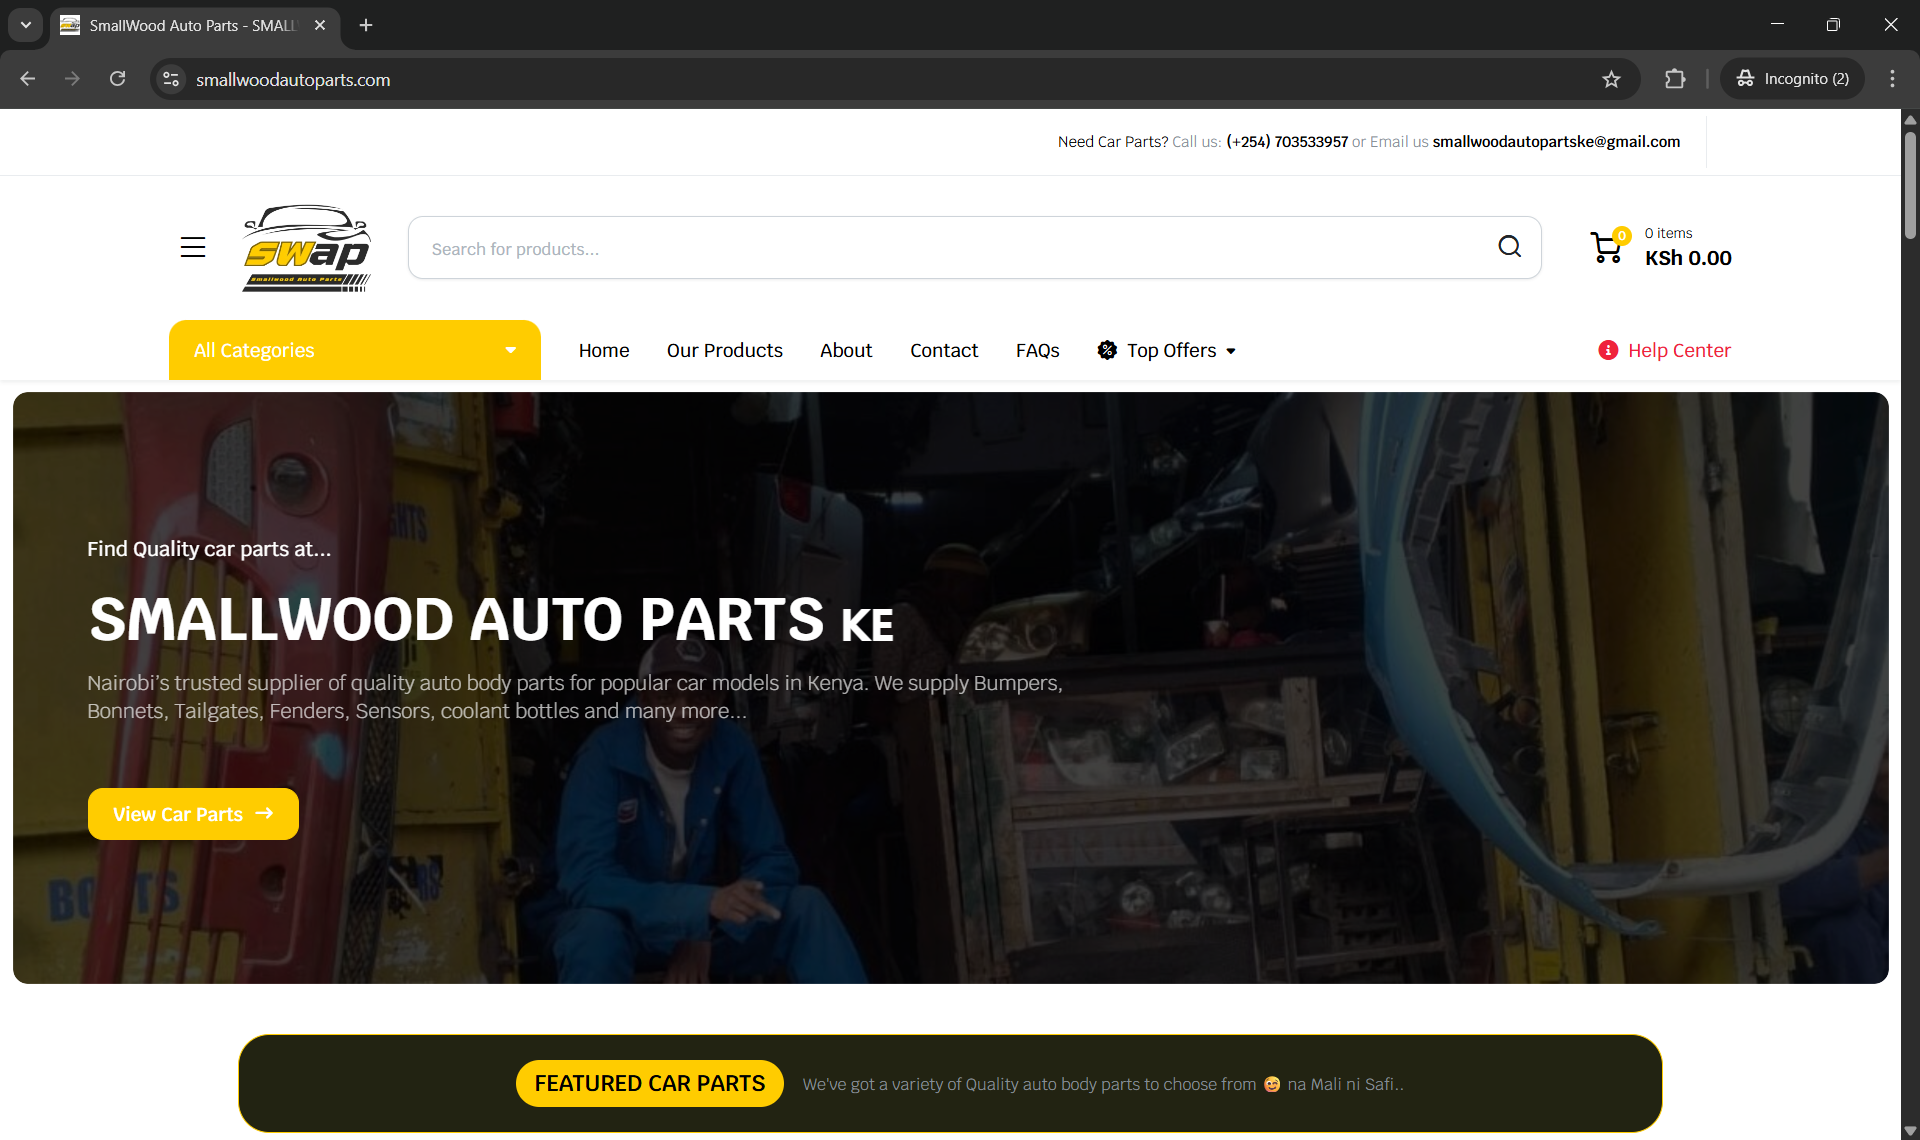
Task: Open the browser extensions icon
Action: pos(1675,79)
